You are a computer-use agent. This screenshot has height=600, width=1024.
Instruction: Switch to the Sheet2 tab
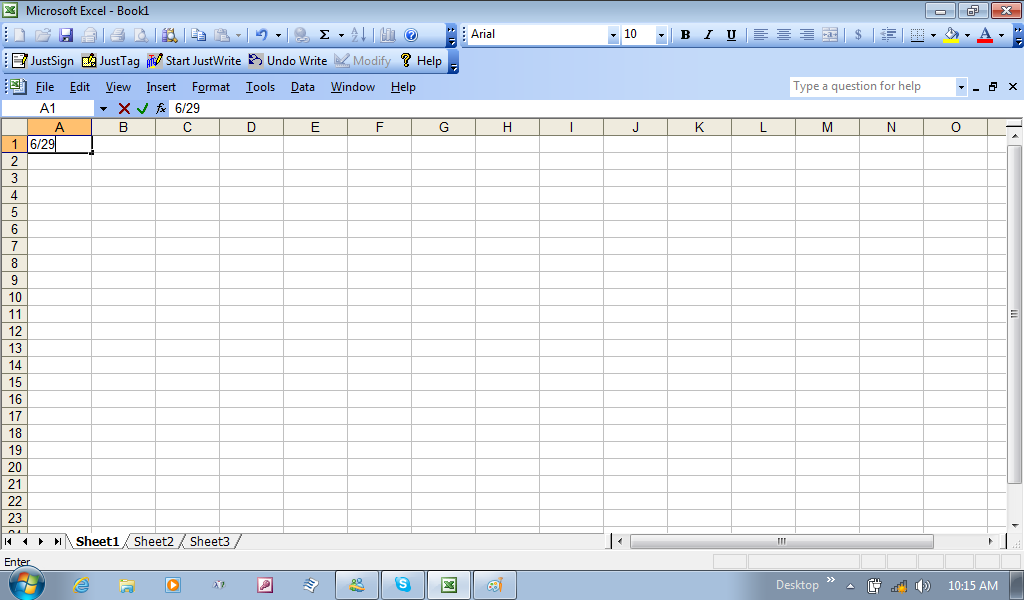[154, 542]
